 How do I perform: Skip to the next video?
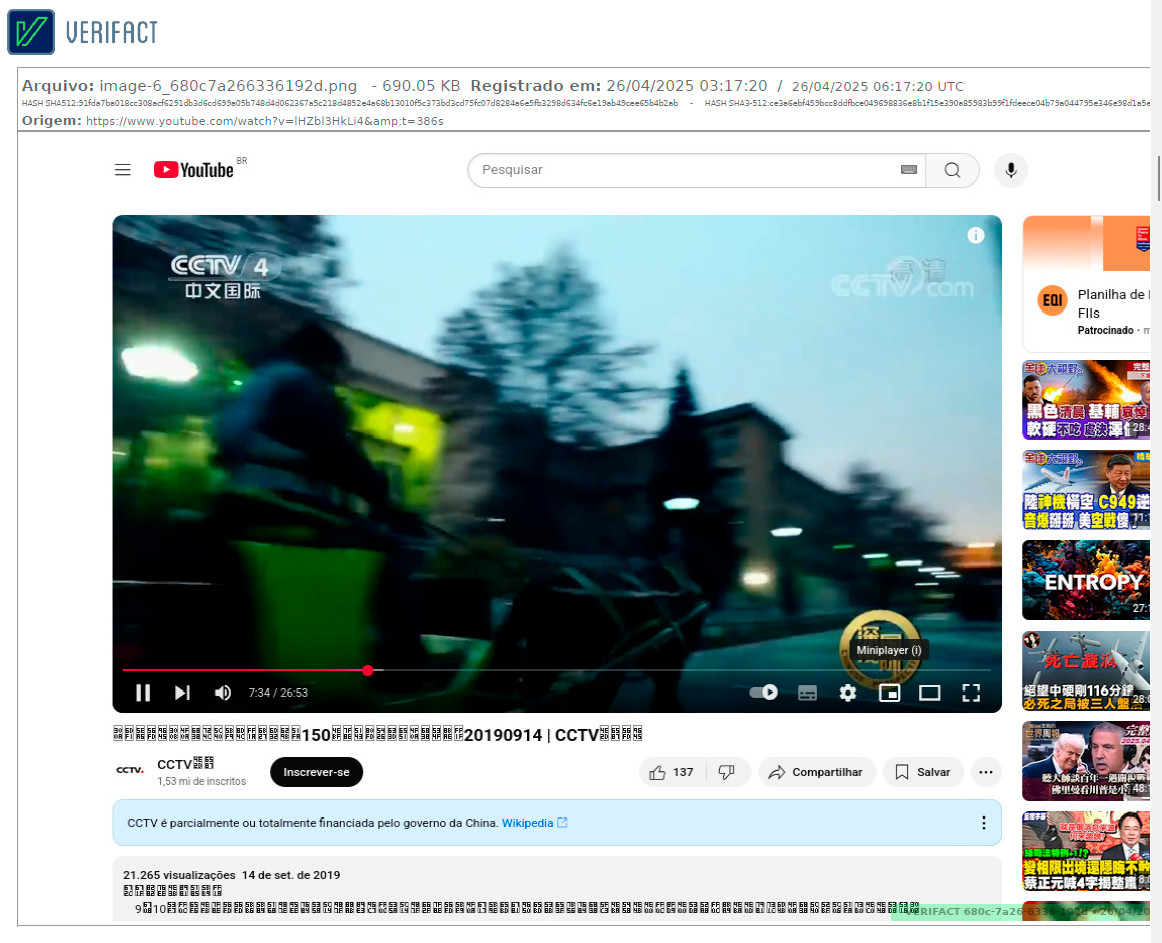coord(182,692)
